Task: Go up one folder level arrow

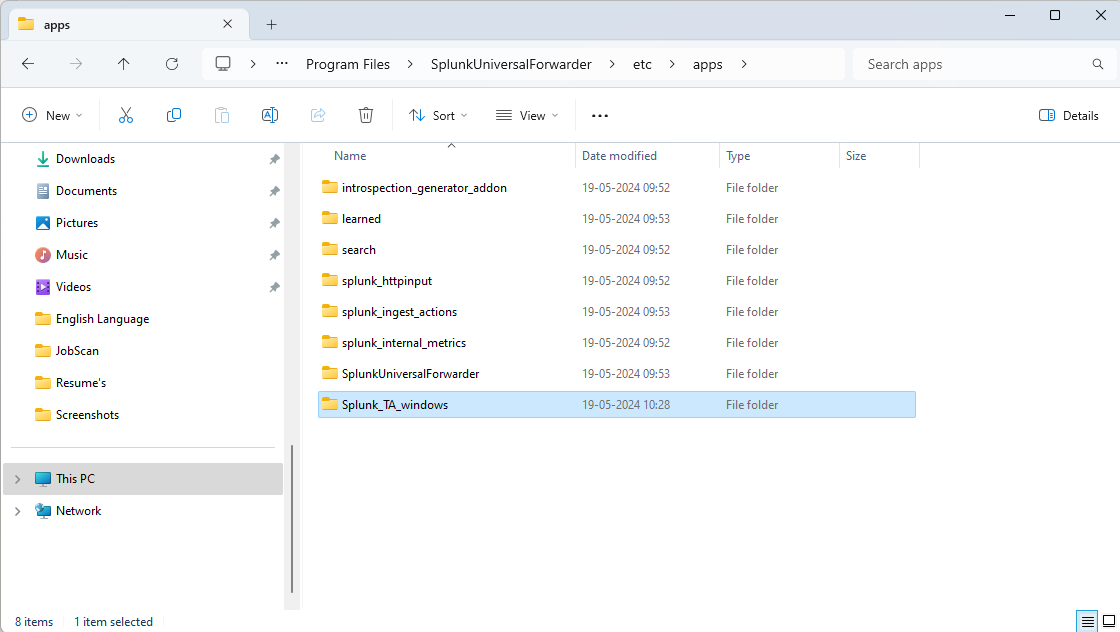Action: [x=124, y=64]
